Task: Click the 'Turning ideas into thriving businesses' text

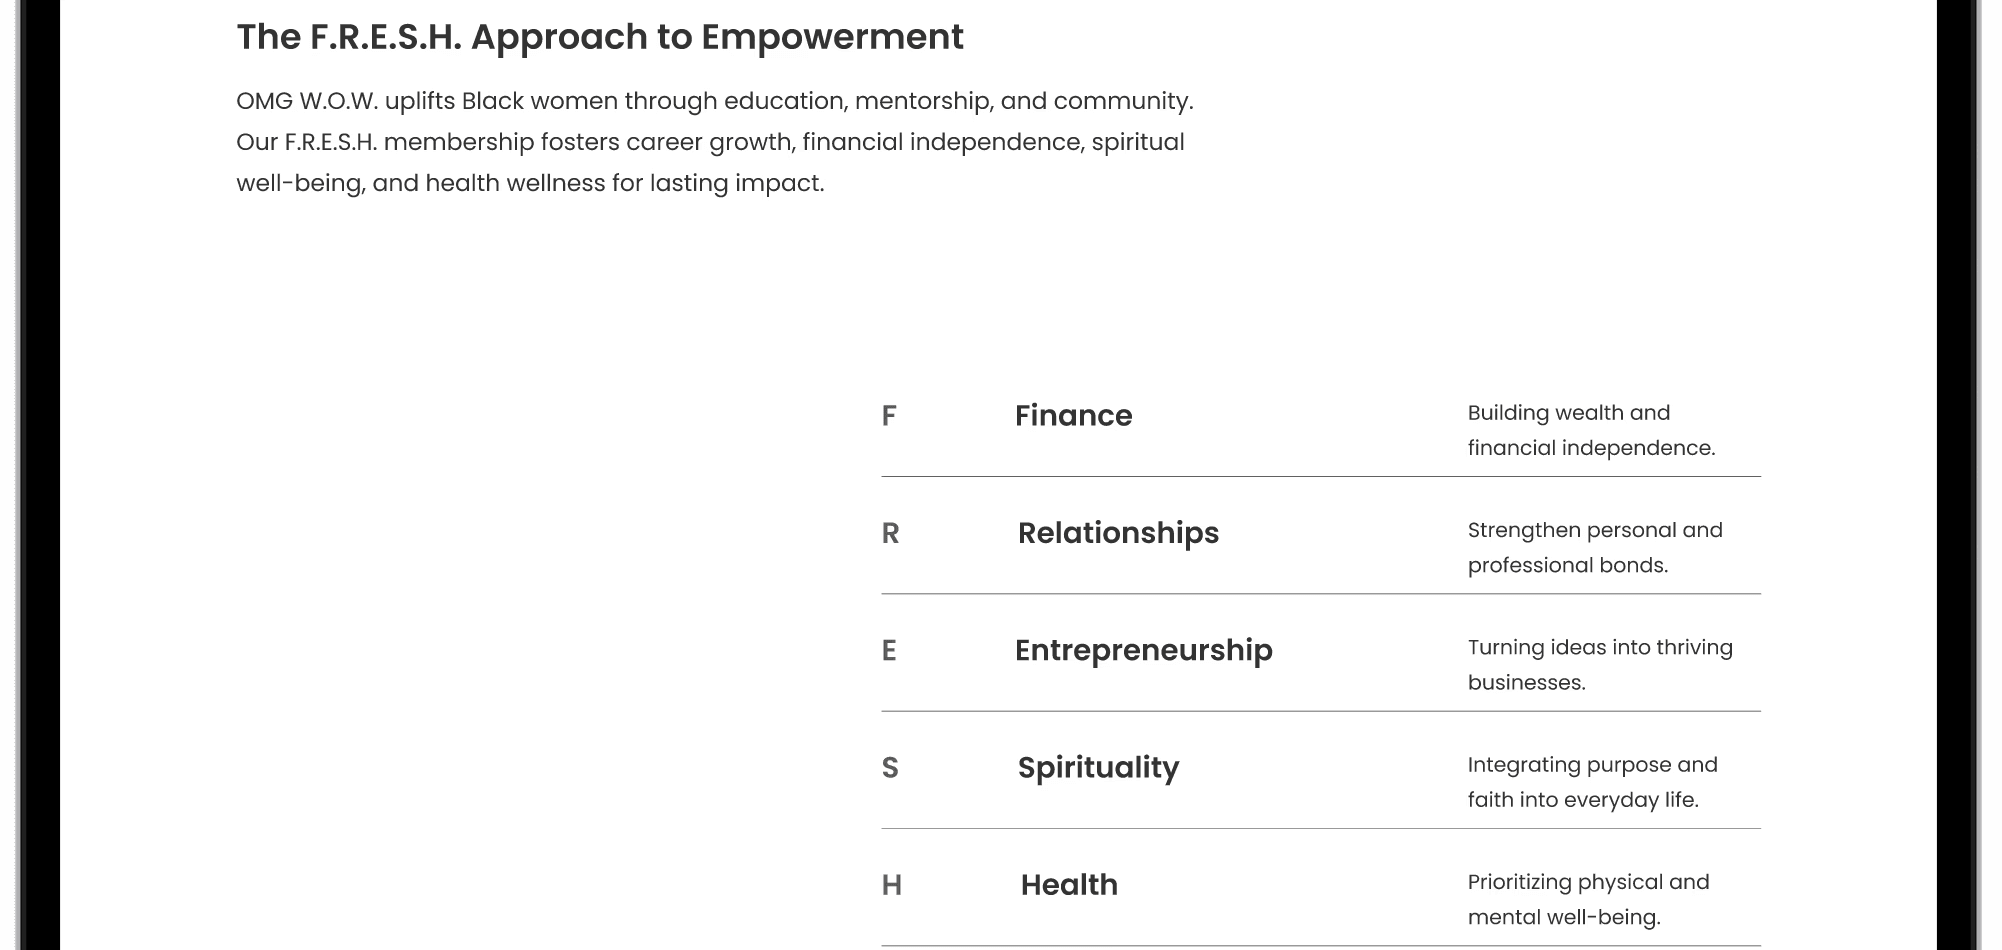Action: 1600,665
